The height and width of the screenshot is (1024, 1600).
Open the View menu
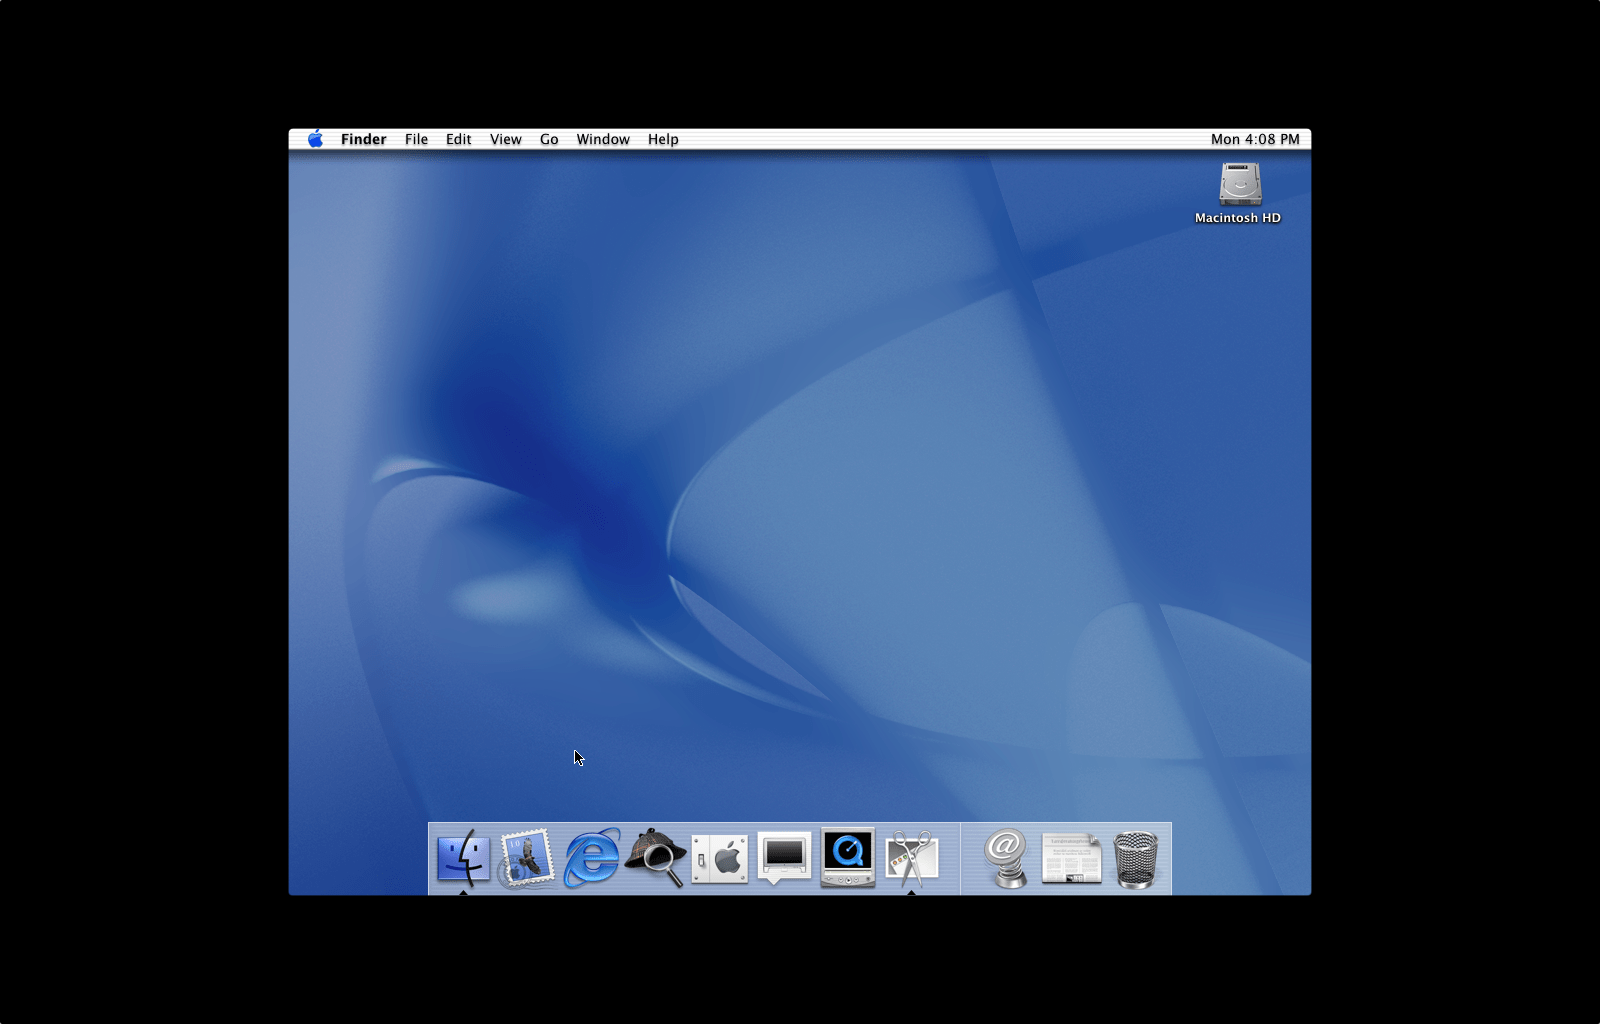click(x=505, y=139)
